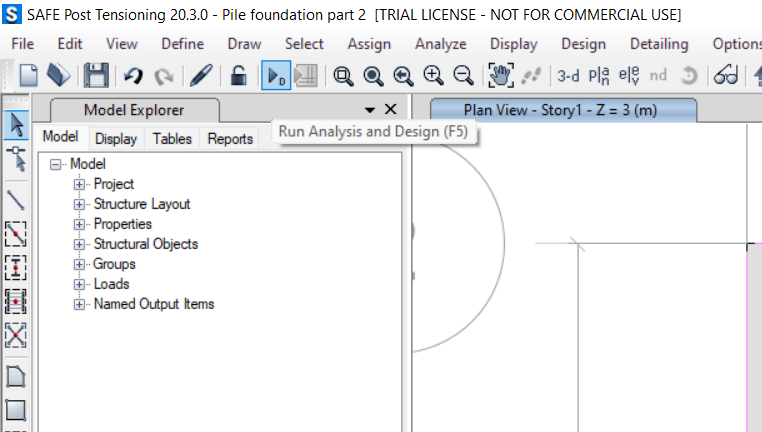Select the Properties tree item
The image size is (762, 432).
pyautogui.click(x=122, y=224)
